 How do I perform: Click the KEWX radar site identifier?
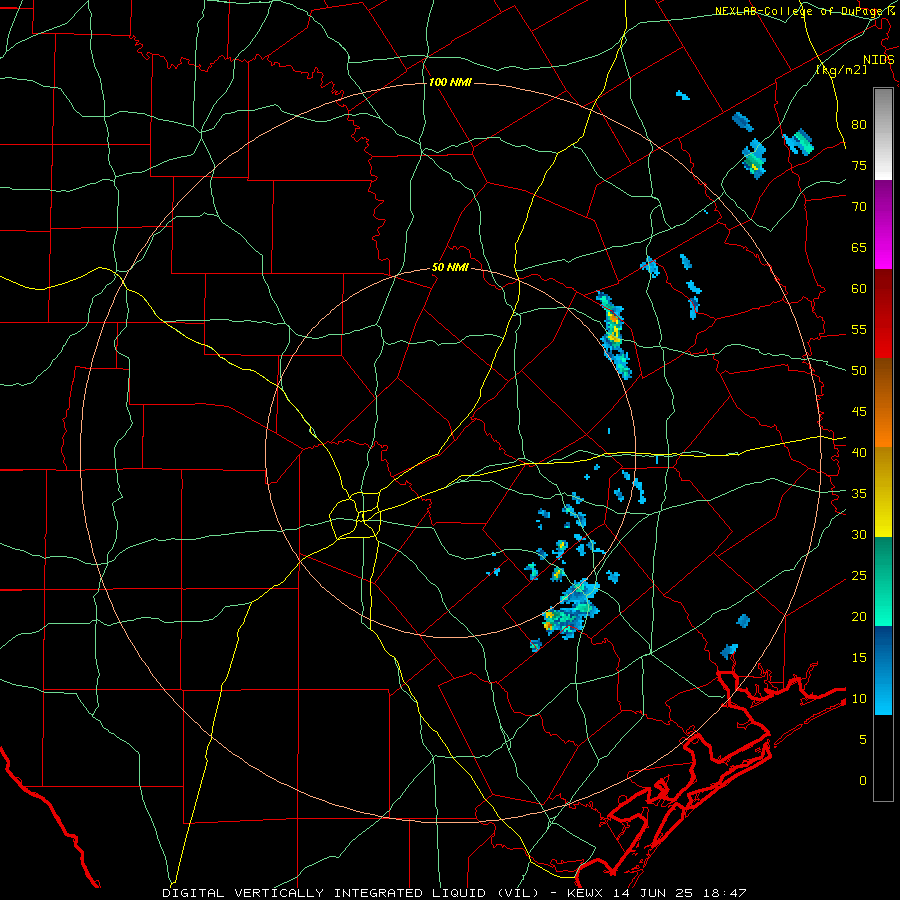(x=586, y=893)
